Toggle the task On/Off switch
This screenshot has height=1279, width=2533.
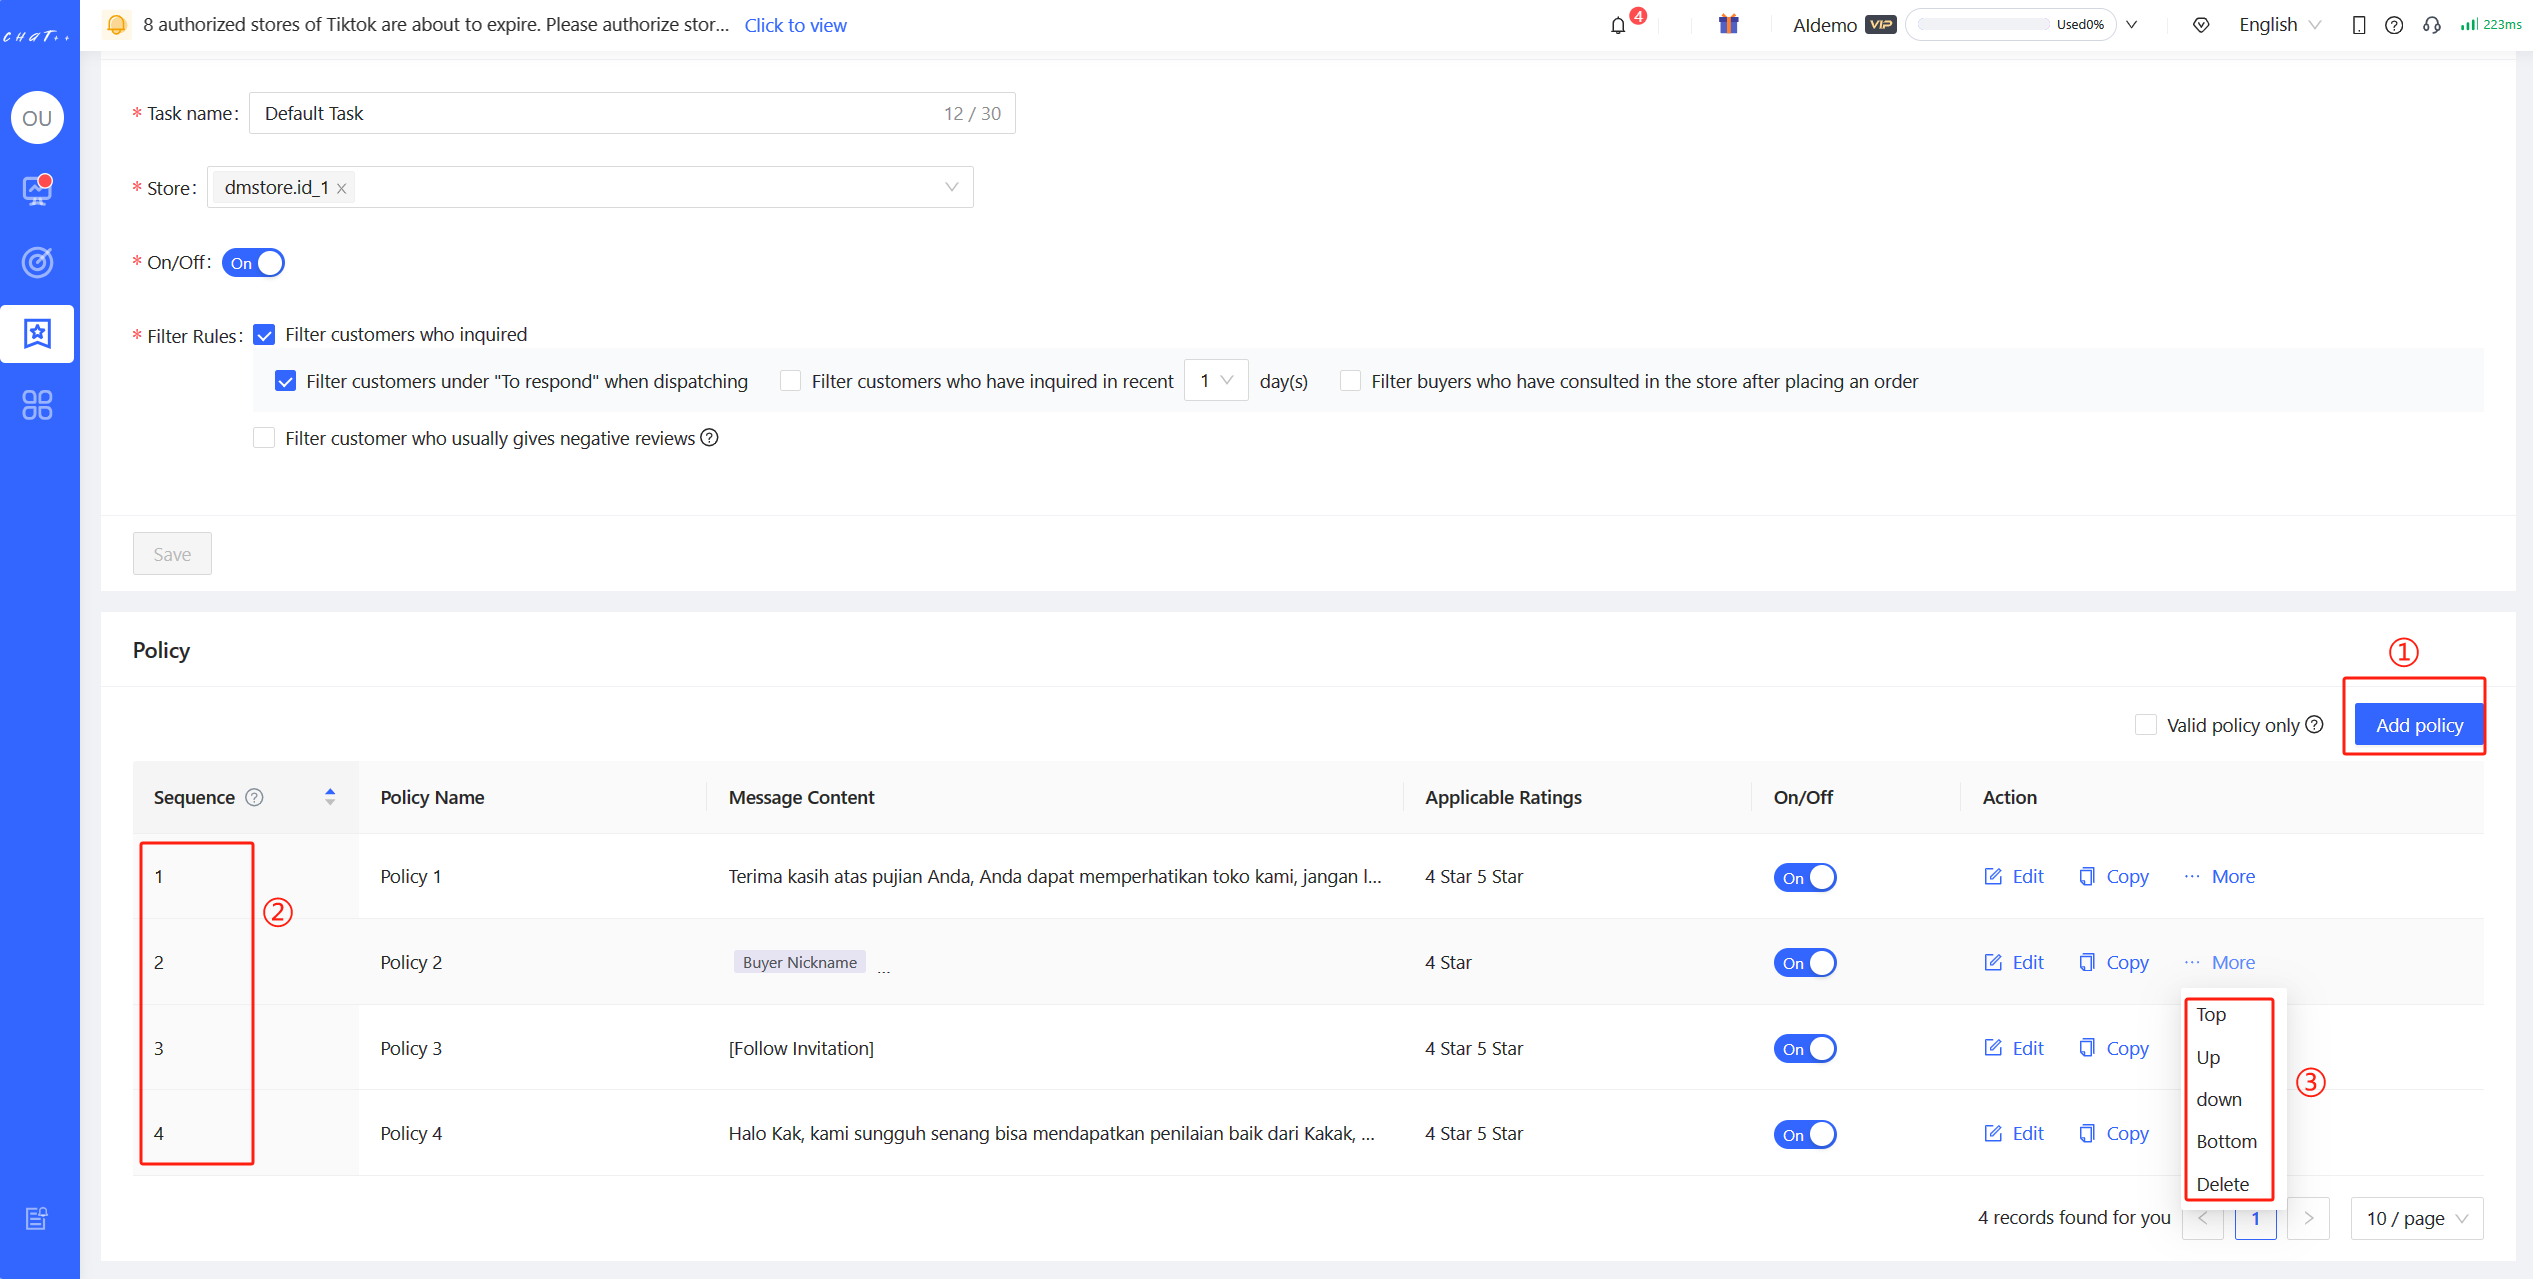click(253, 263)
